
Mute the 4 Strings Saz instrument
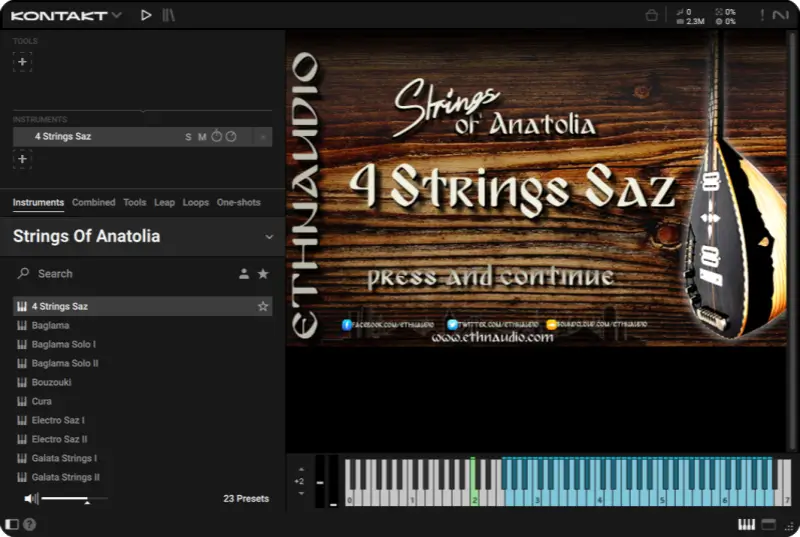coord(202,137)
